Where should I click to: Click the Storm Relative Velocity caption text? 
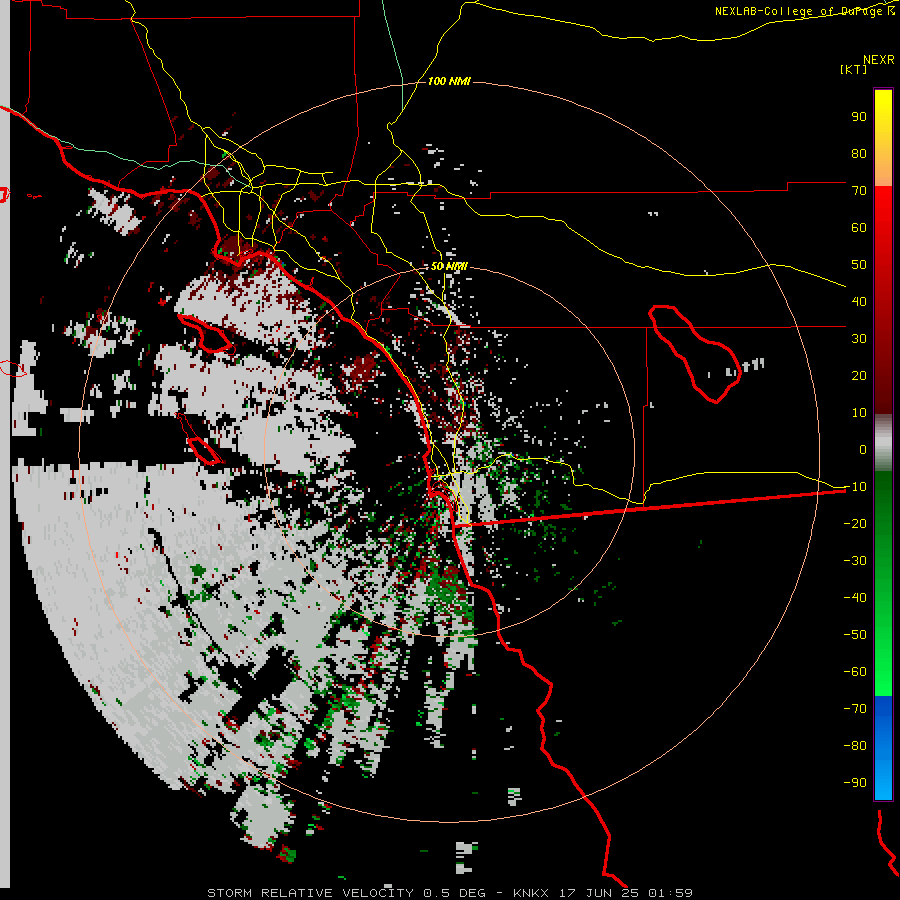pos(450,893)
